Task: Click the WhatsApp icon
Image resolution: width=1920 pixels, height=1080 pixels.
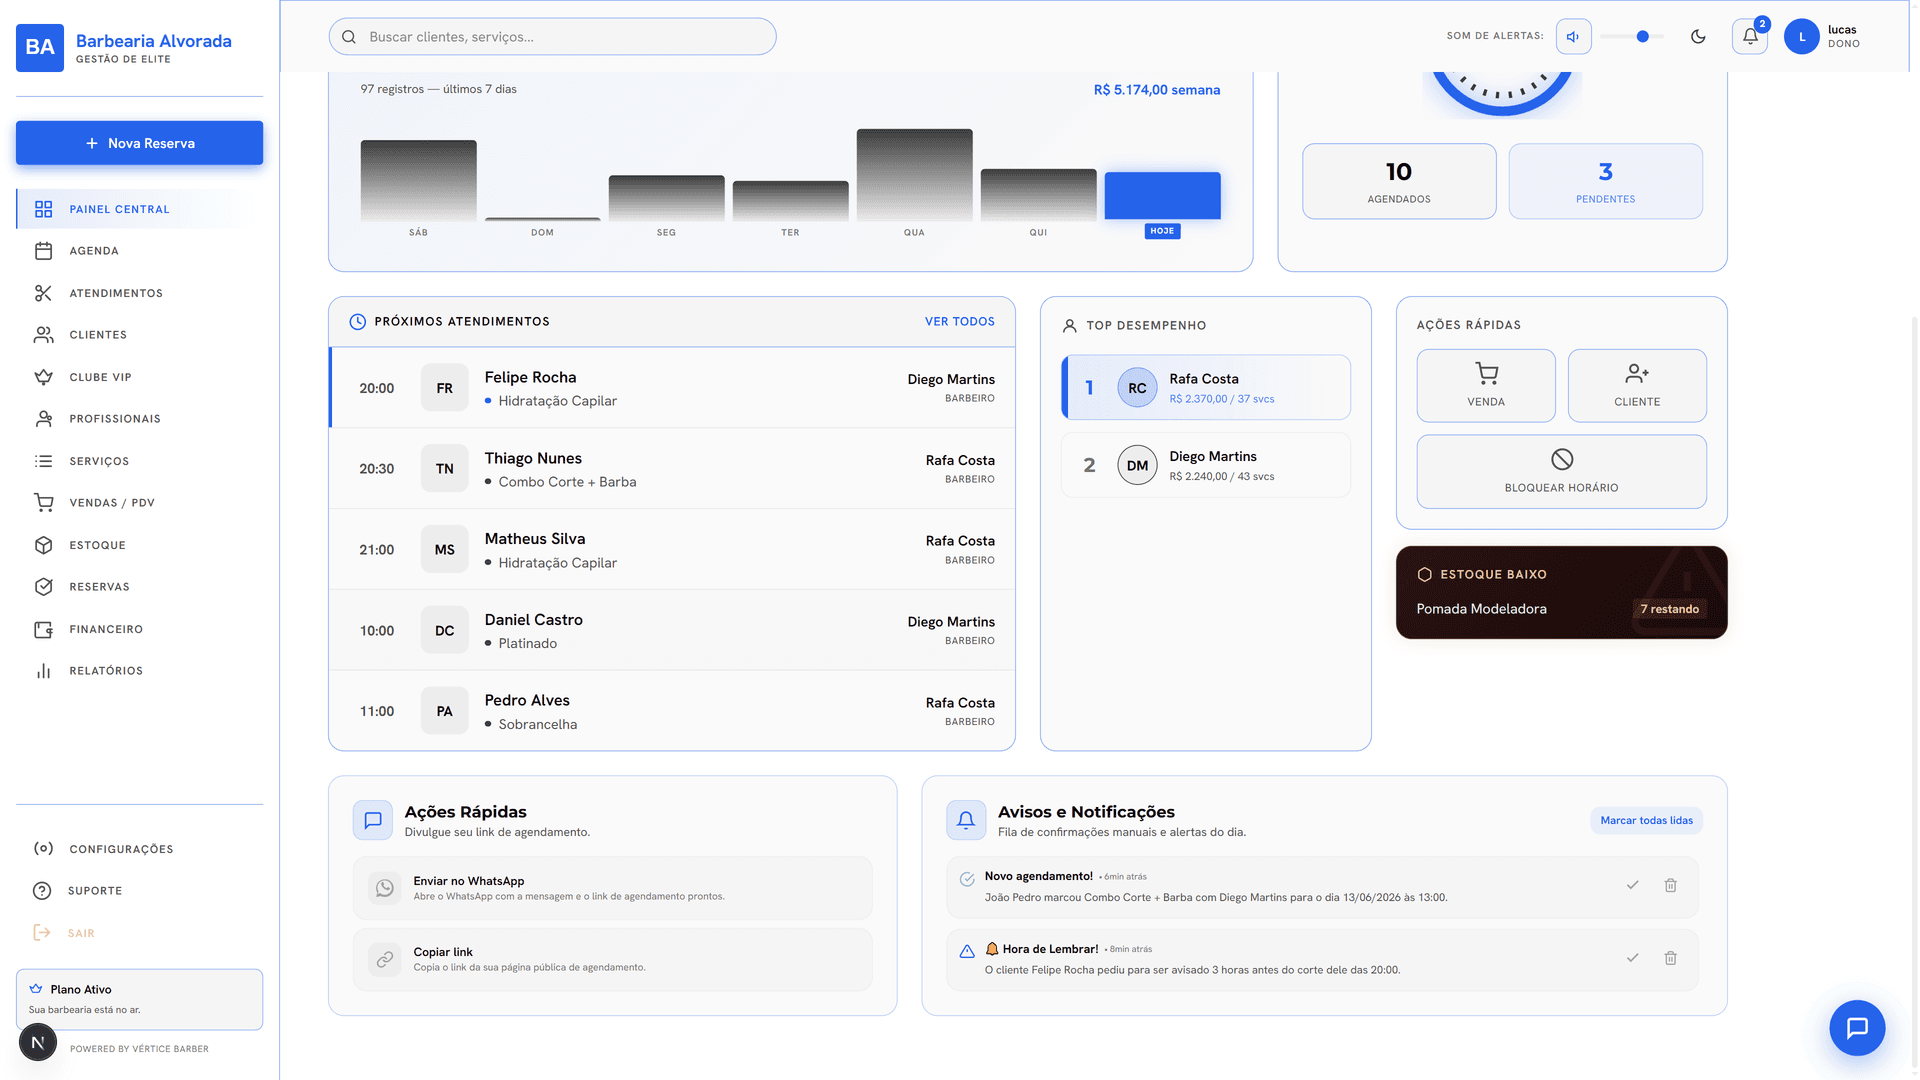Action: [x=384, y=888]
